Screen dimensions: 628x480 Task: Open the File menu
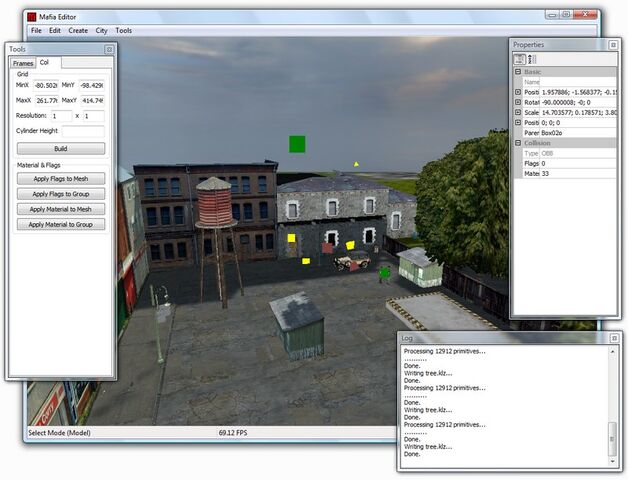click(36, 30)
